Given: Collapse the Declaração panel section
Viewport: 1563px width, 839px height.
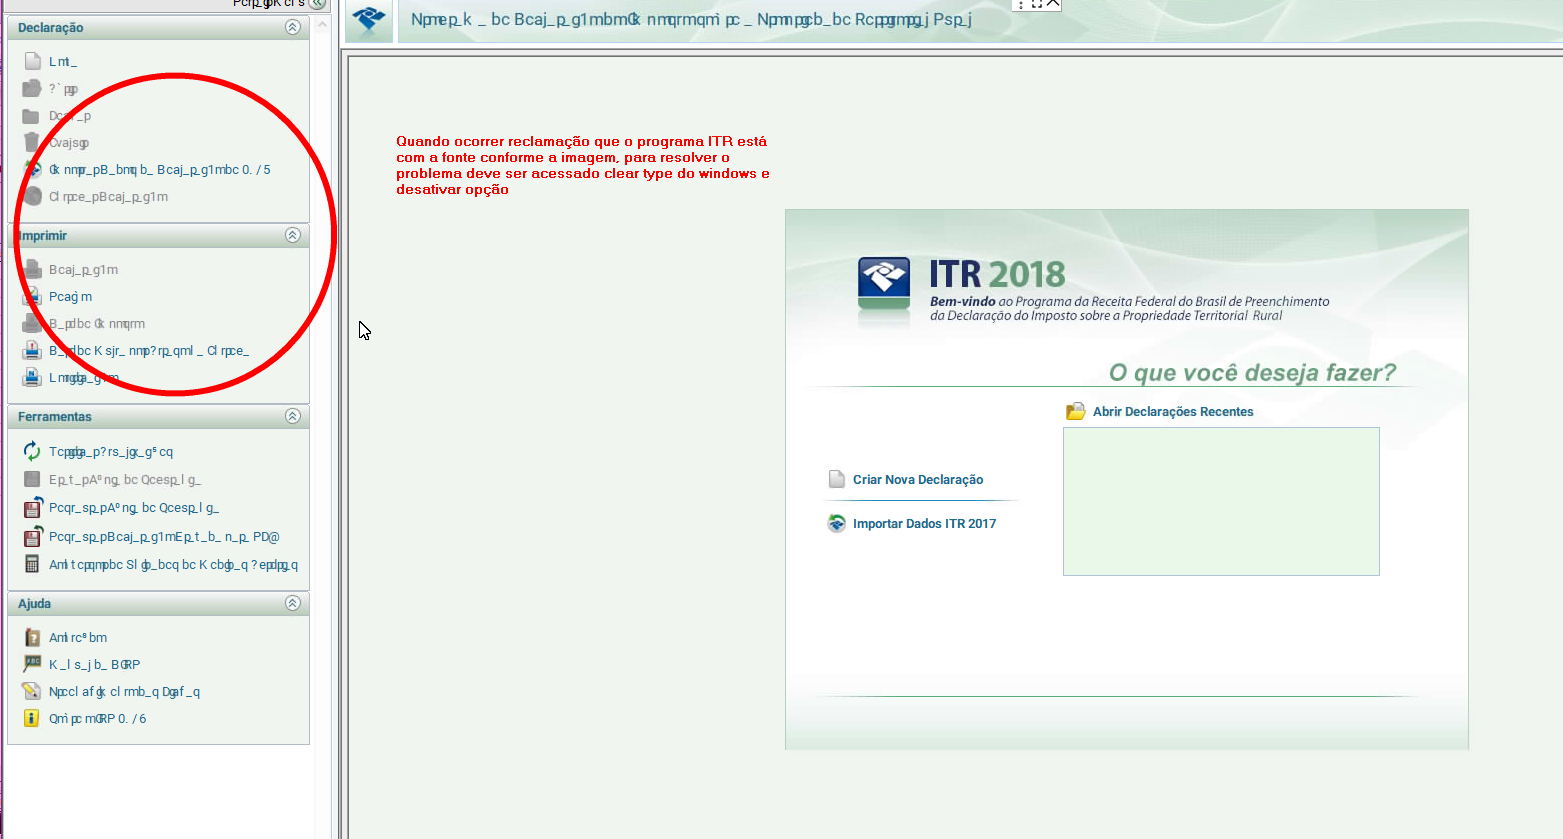Looking at the screenshot, I should click(x=292, y=27).
